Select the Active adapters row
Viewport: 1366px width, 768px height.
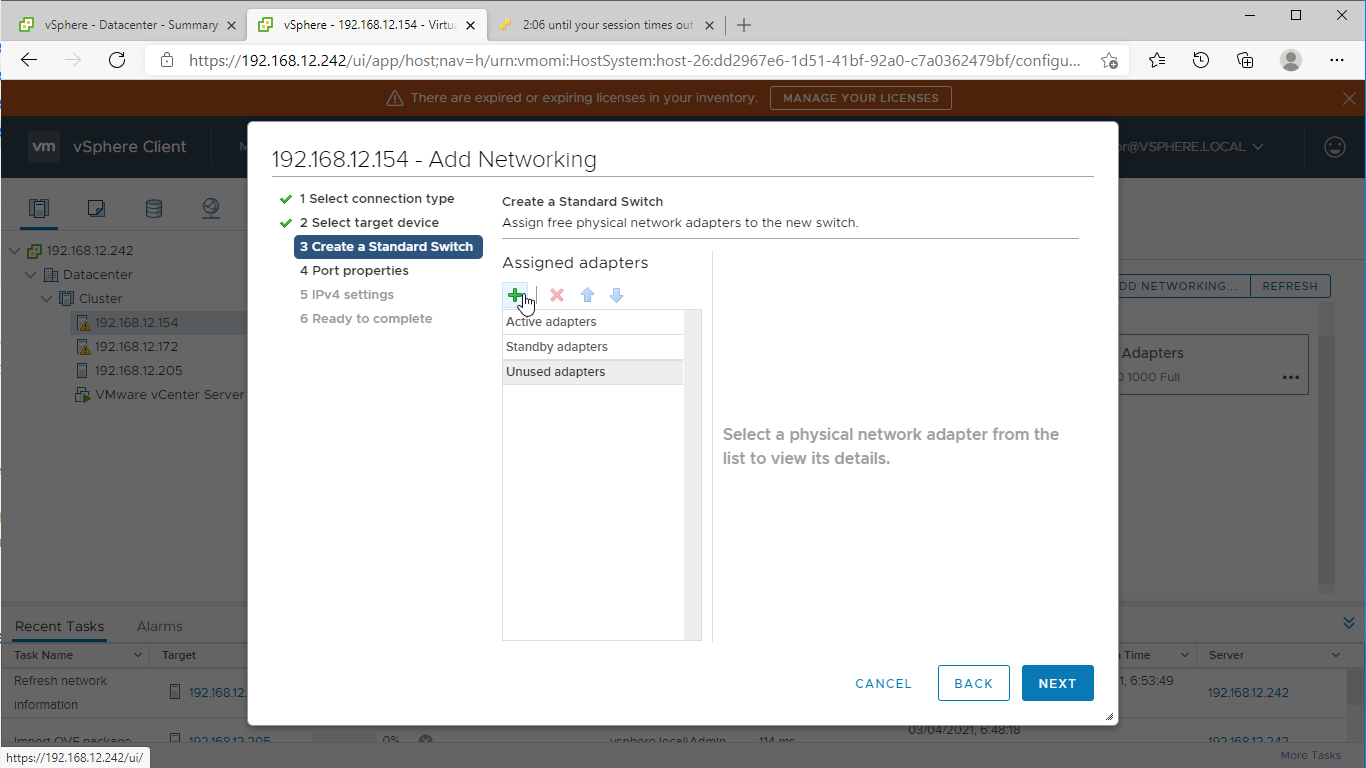coord(593,322)
